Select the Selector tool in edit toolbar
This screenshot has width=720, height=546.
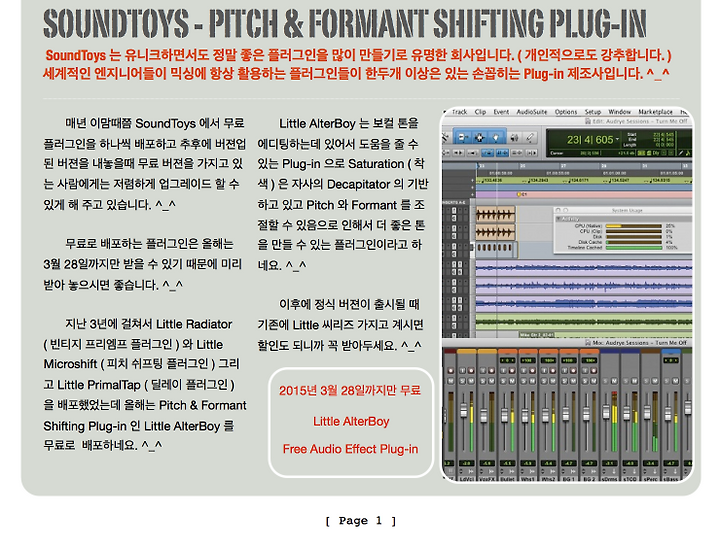pos(479,137)
